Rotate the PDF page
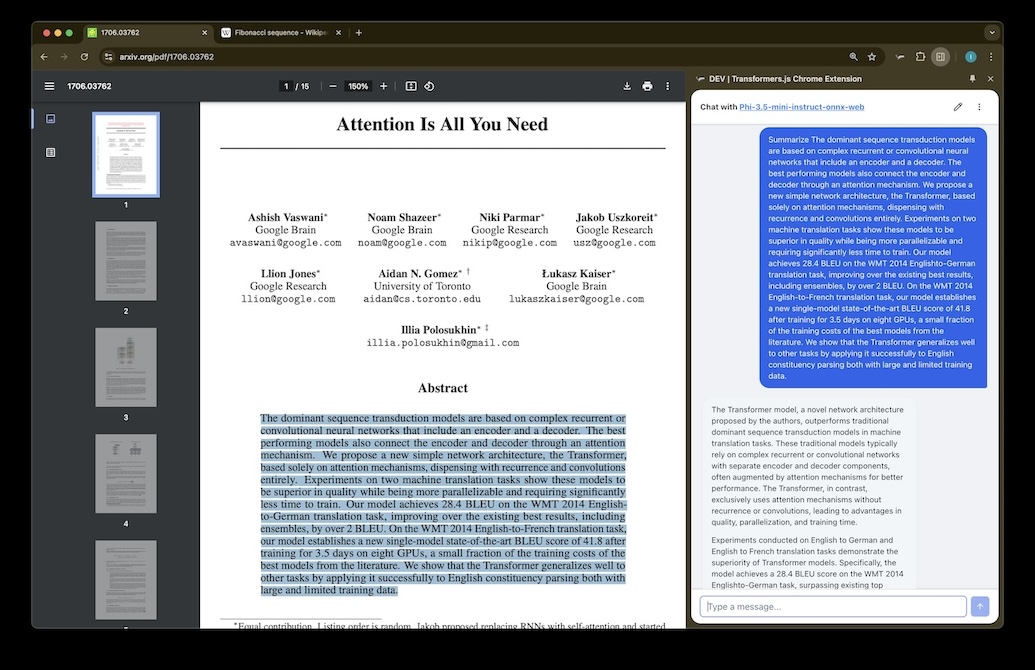1035x670 pixels. coord(429,86)
